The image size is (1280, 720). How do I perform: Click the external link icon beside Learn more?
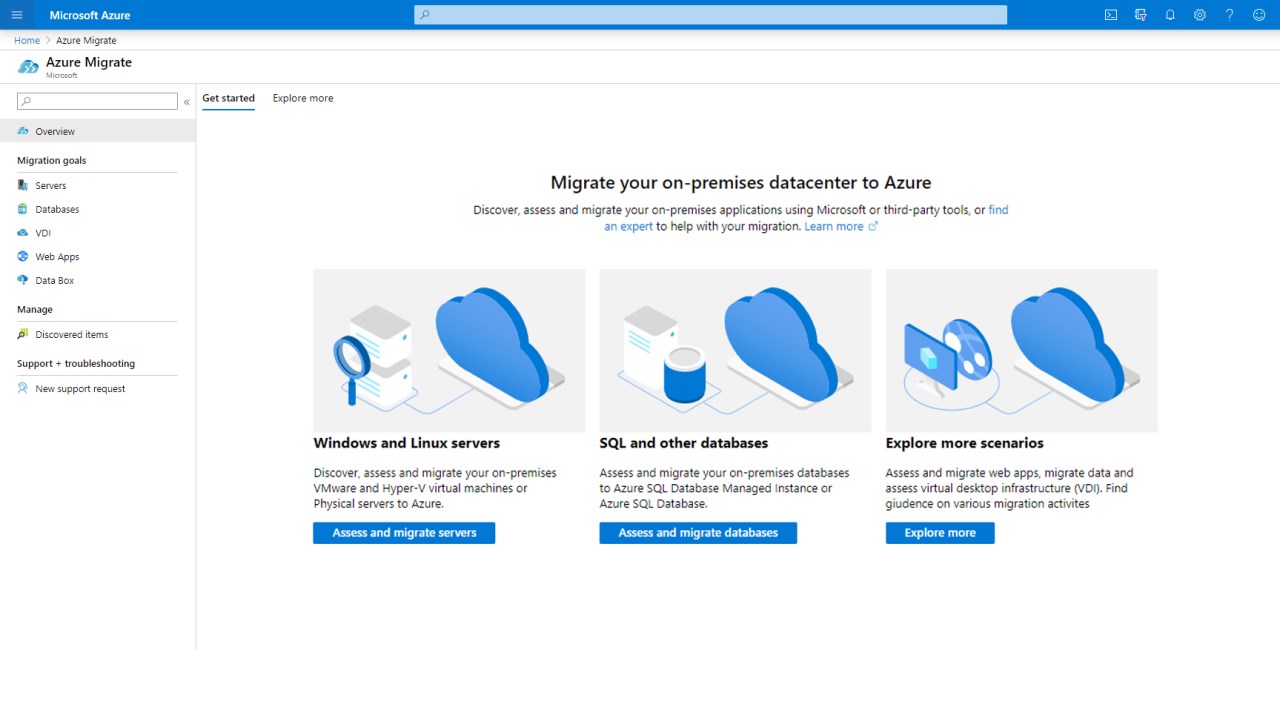click(873, 226)
